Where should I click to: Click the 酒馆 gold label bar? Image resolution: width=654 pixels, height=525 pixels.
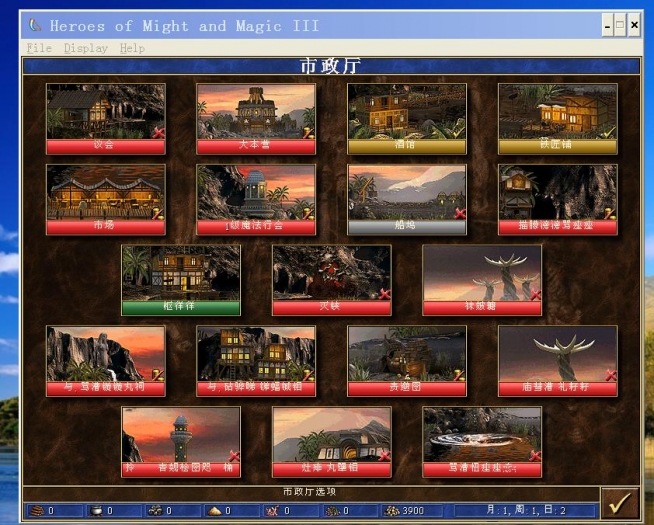coord(407,146)
